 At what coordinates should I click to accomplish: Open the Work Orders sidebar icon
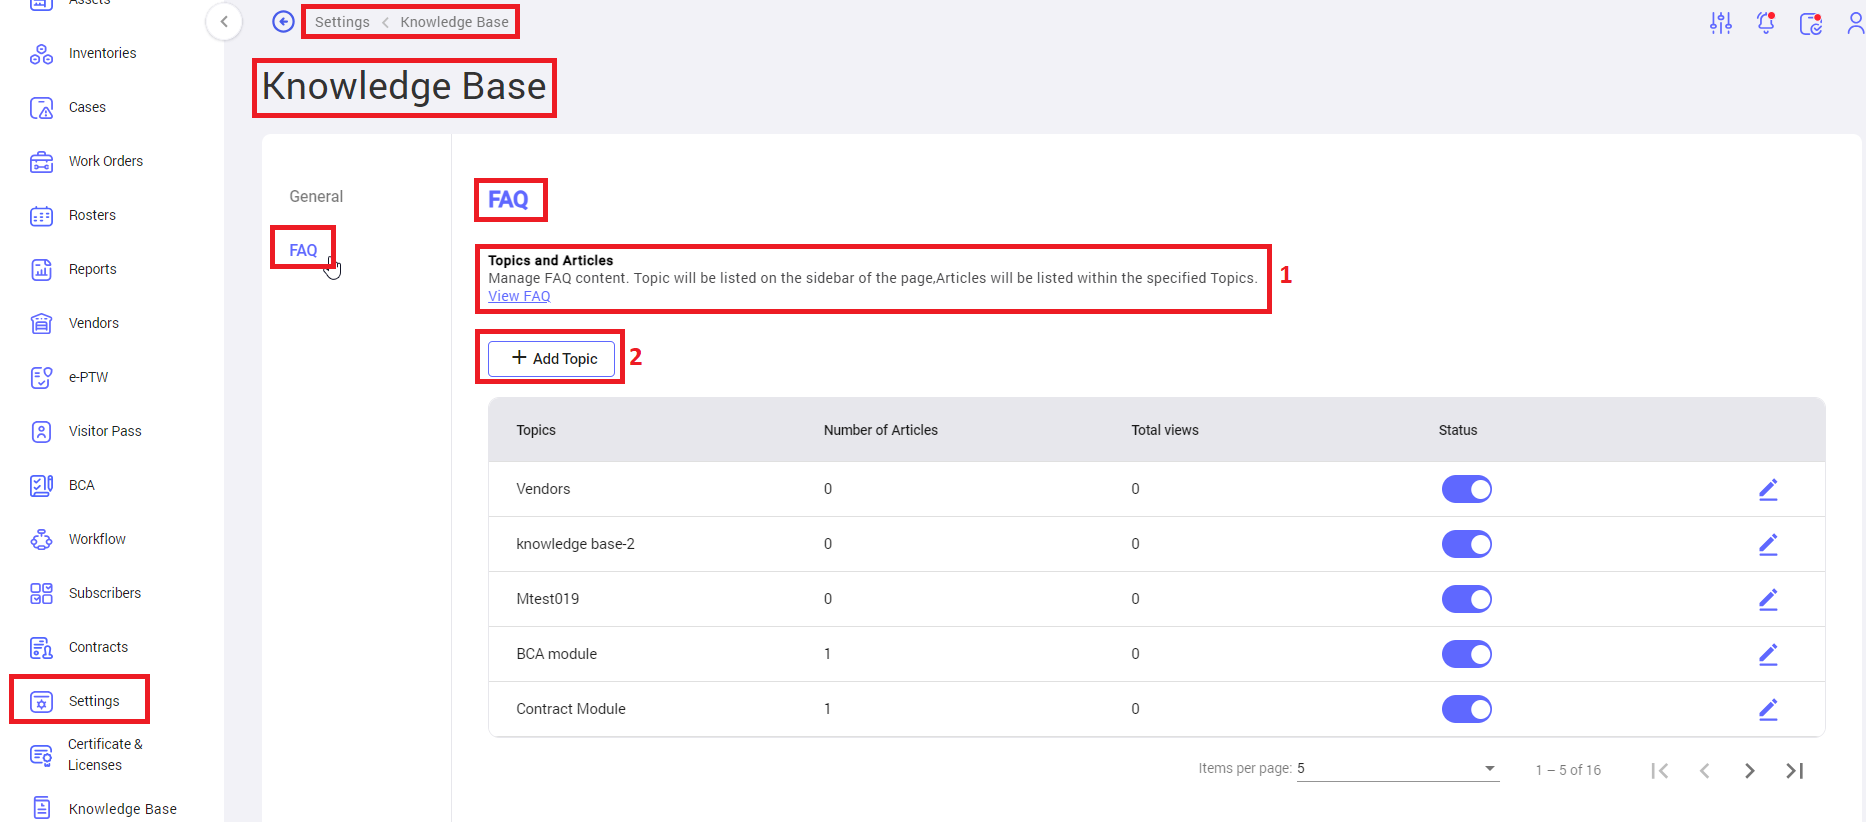coord(41,162)
